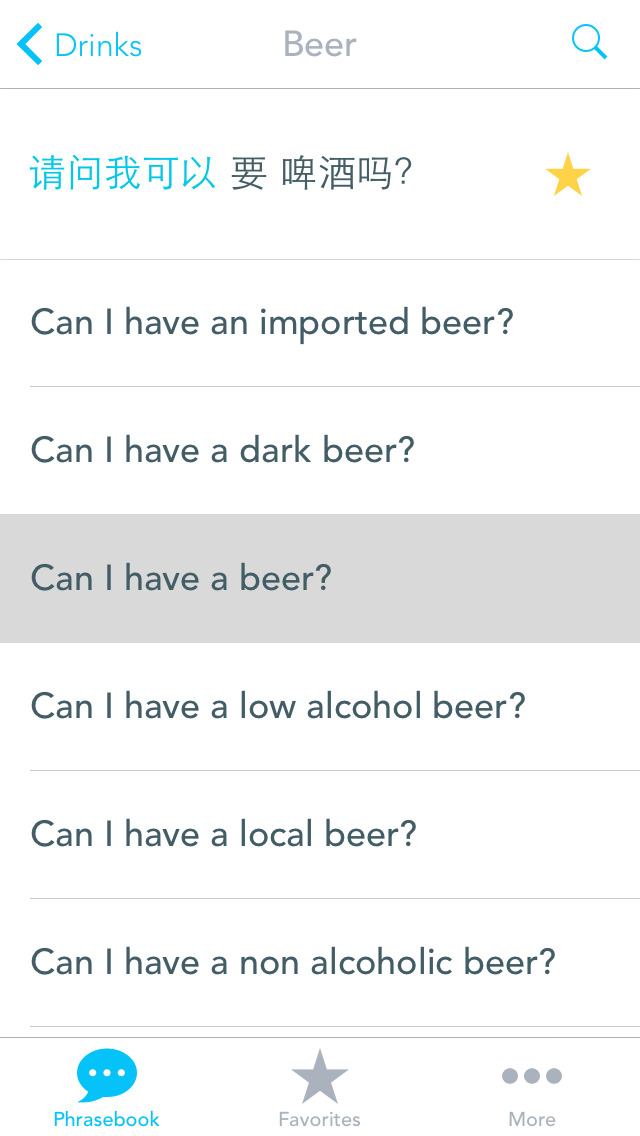This screenshot has height=1136, width=640.
Task: Switch to the Phrasebook tab label
Action: point(107,1119)
